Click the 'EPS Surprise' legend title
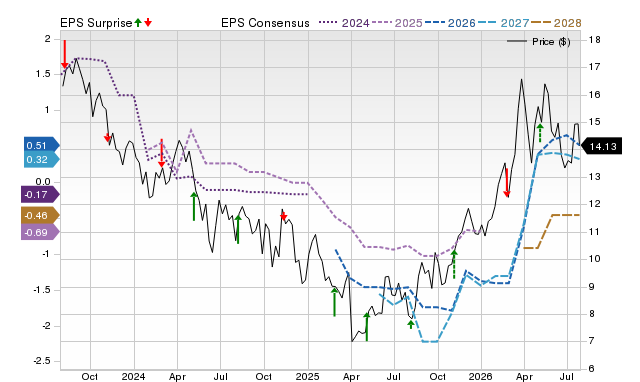Image resolution: width=640 pixels, height=382 pixels. (96, 23)
